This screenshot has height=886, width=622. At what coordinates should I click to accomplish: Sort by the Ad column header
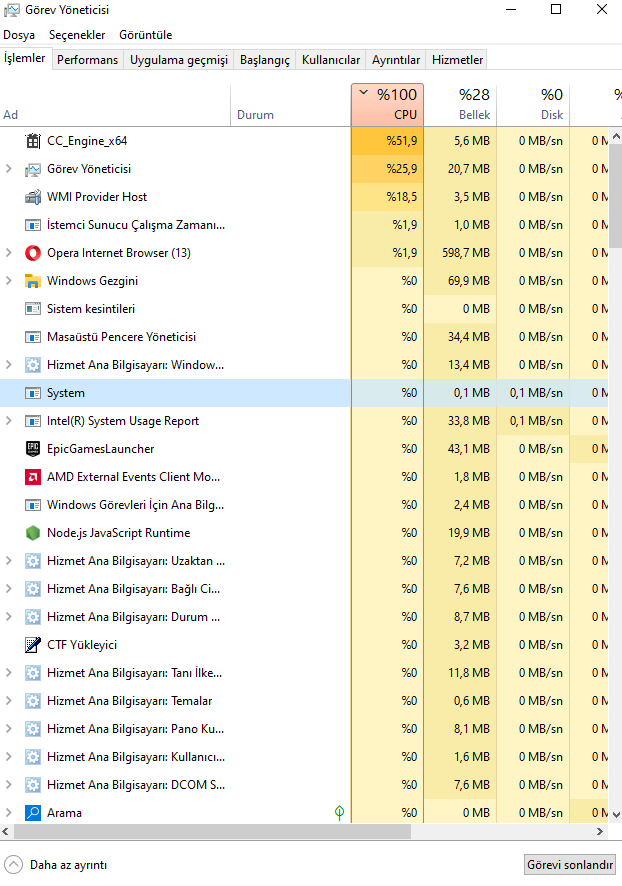click(115, 105)
